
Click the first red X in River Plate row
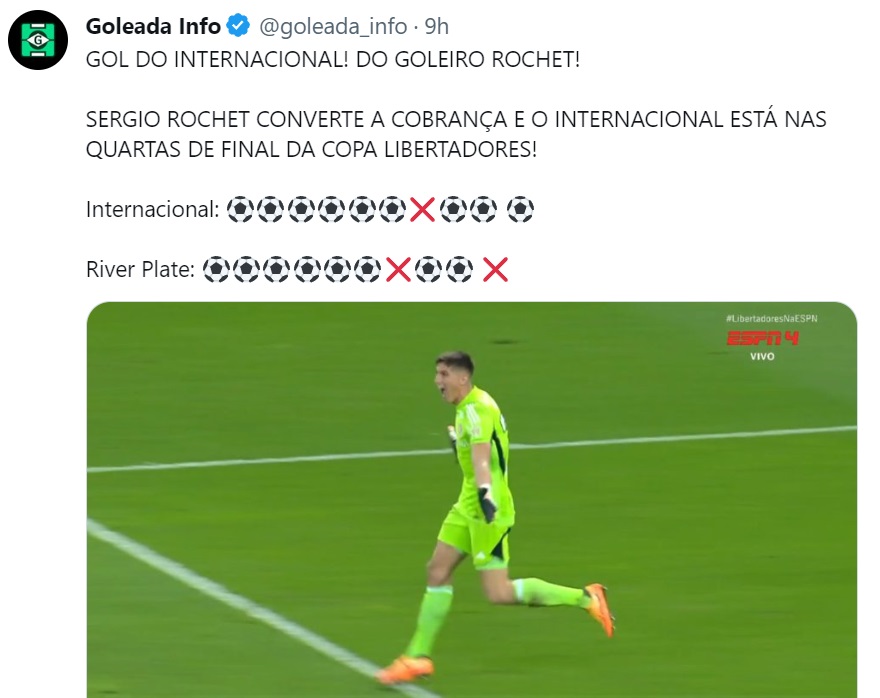398,269
